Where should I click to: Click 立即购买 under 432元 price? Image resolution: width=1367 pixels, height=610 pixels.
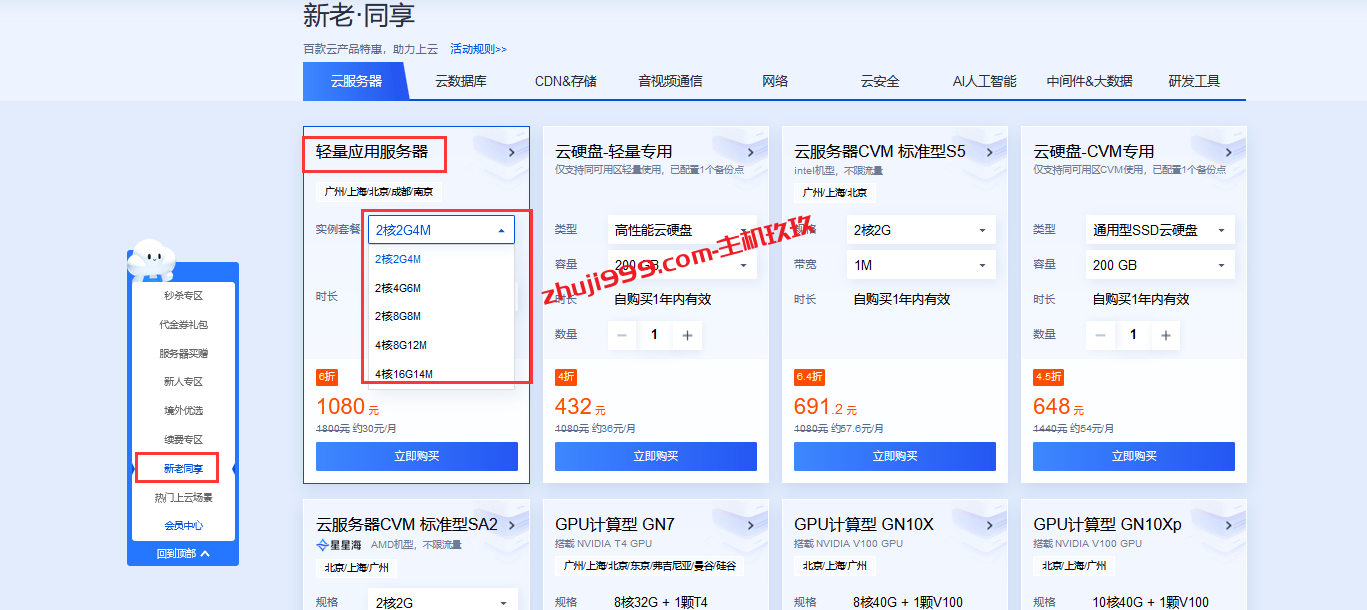click(x=656, y=456)
